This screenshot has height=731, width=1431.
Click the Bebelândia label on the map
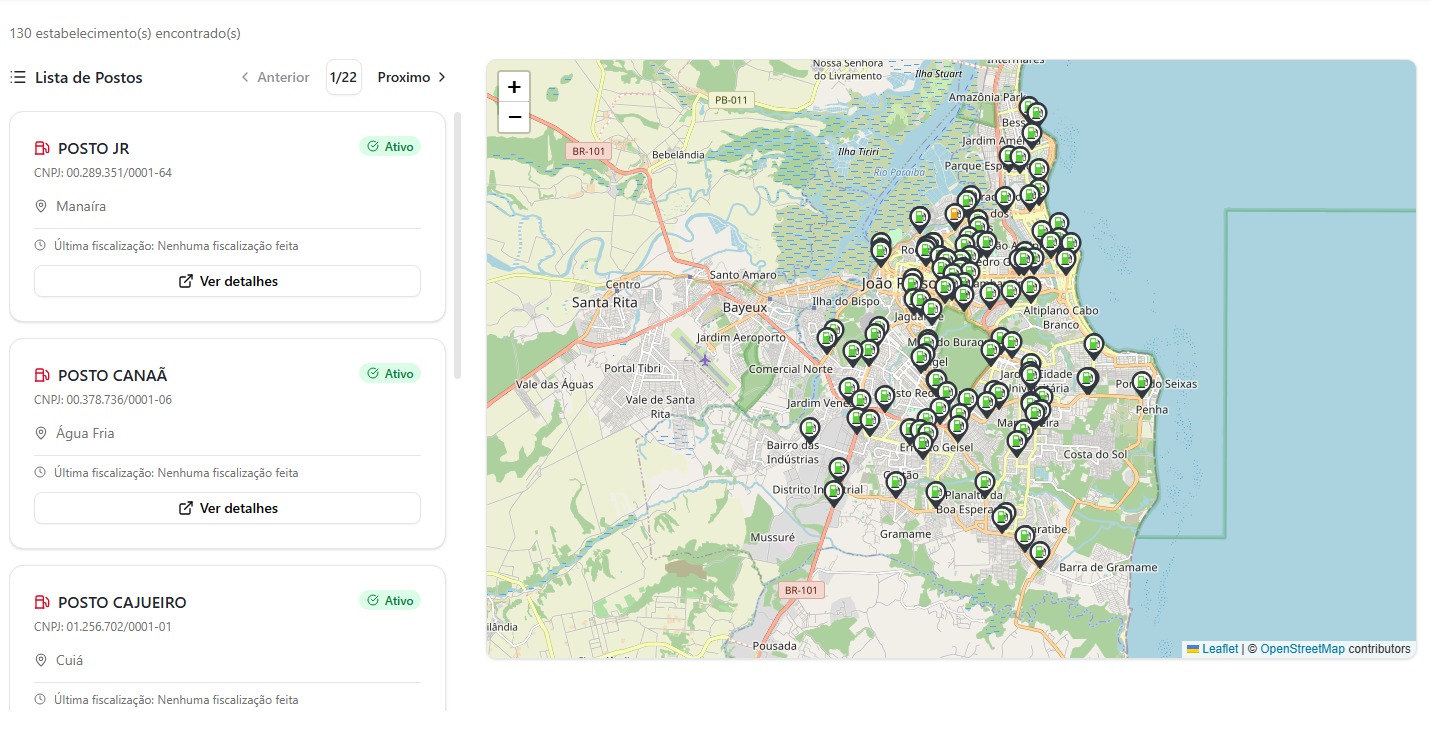pyautogui.click(x=678, y=155)
